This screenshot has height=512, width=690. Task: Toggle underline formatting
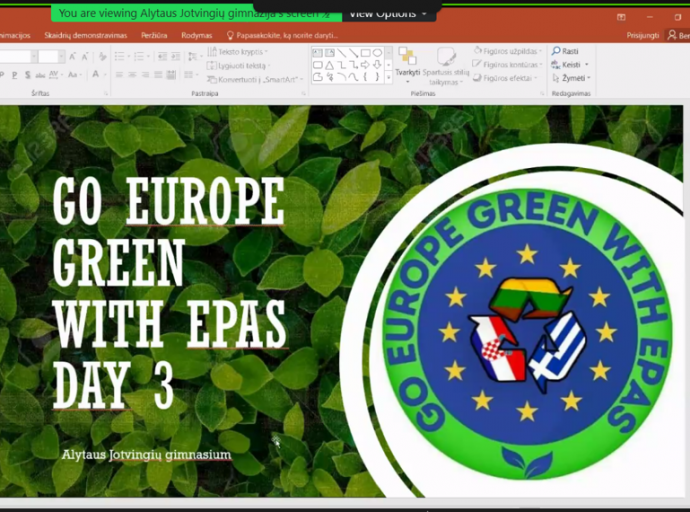(15, 75)
